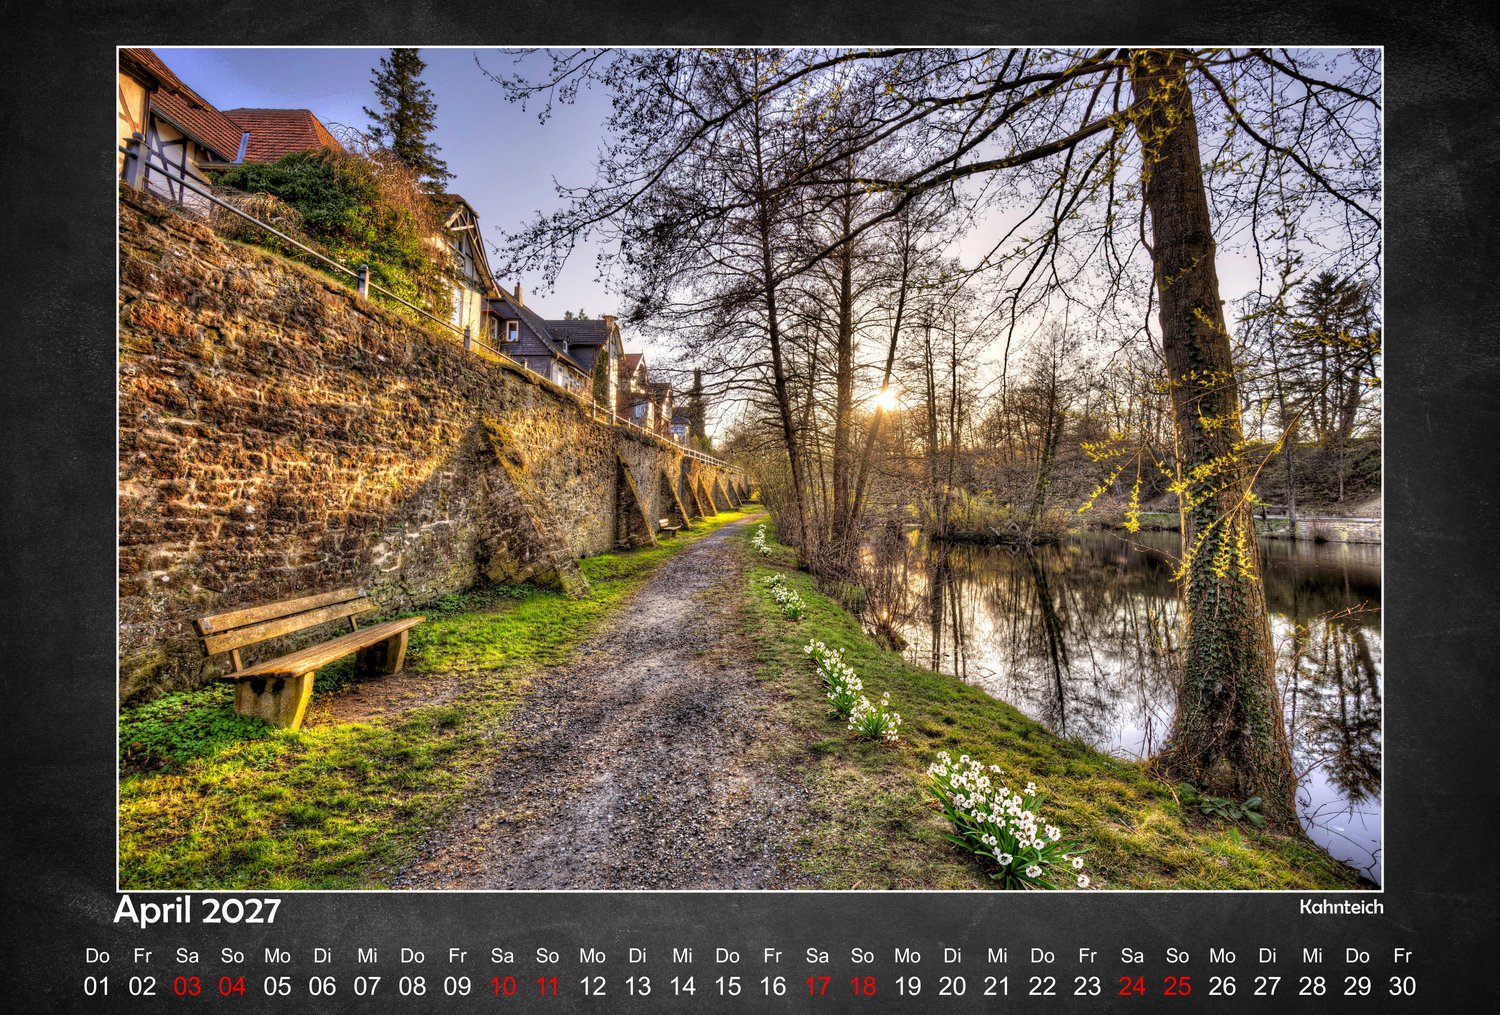This screenshot has height=1015, width=1500.
Task: Select date 23
Action: point(1087,986)
